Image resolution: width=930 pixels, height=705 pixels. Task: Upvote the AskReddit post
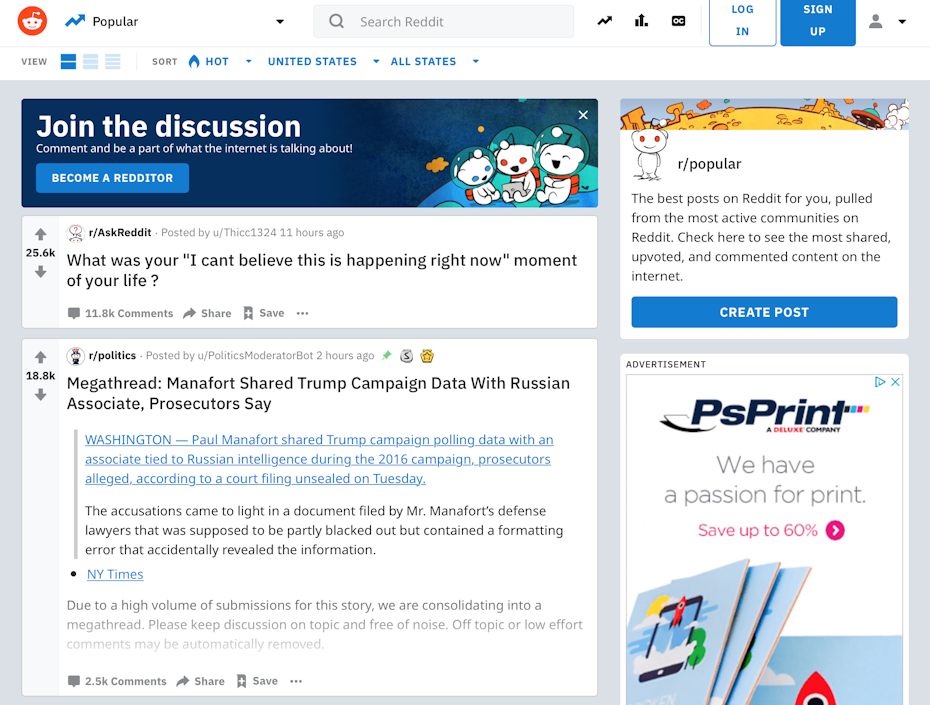[40, 235]
